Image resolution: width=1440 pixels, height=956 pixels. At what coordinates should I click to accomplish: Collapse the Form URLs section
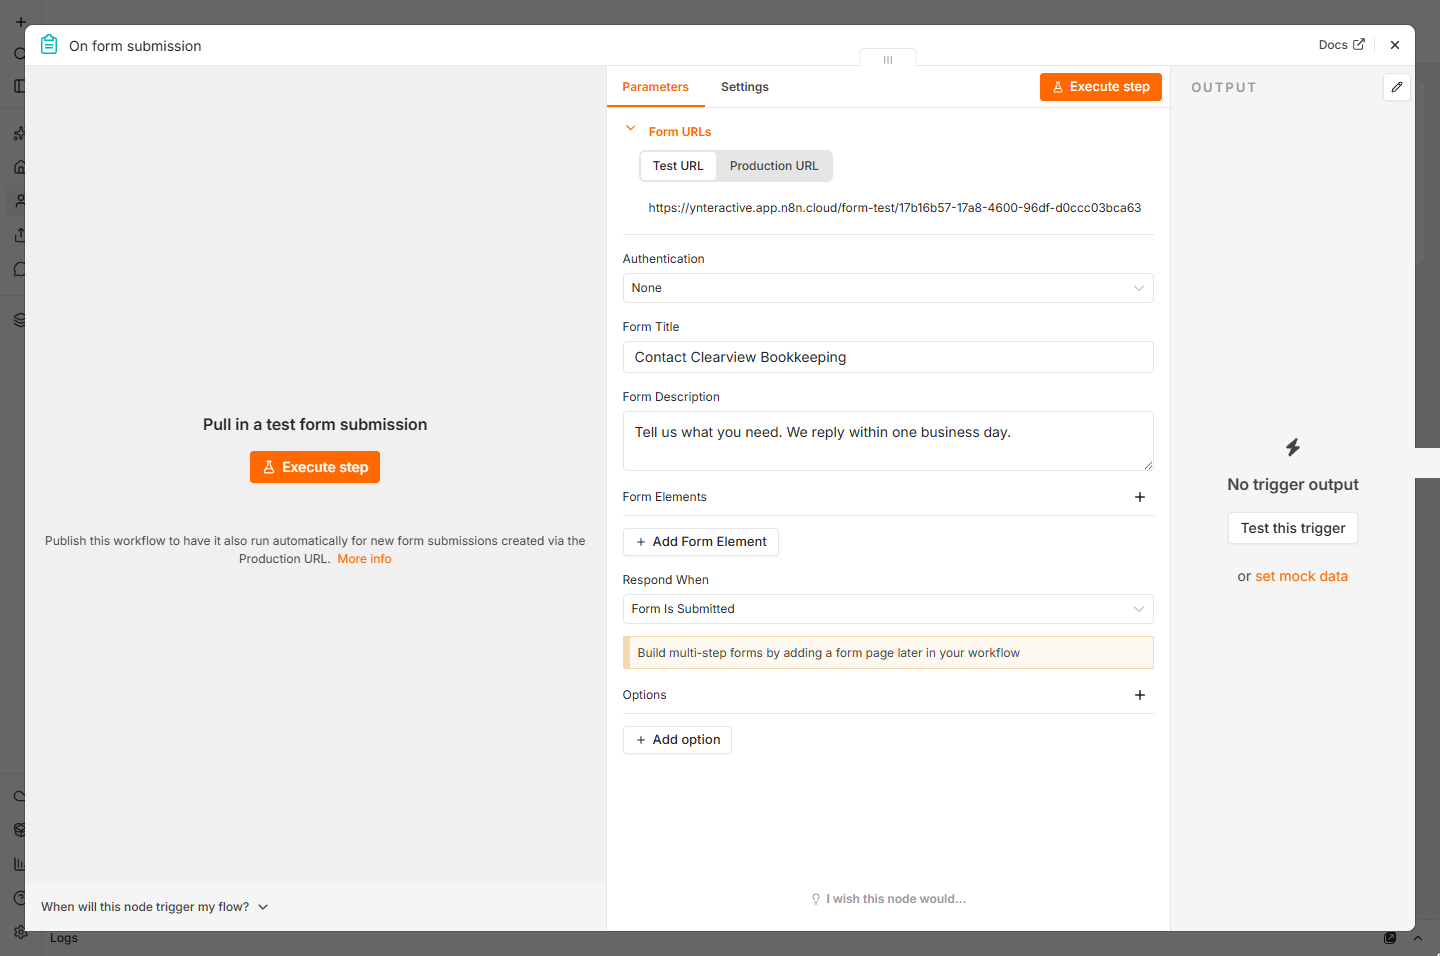coord(631,129)
